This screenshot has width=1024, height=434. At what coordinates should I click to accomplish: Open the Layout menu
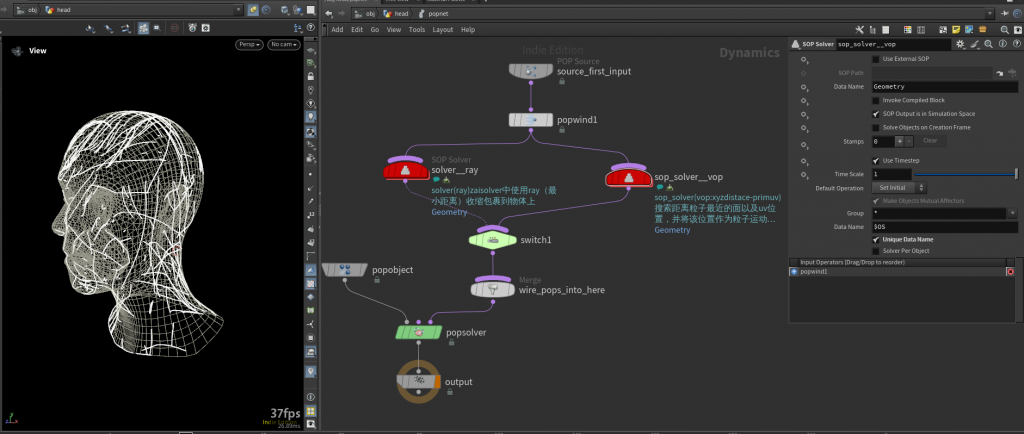(442, 30)
